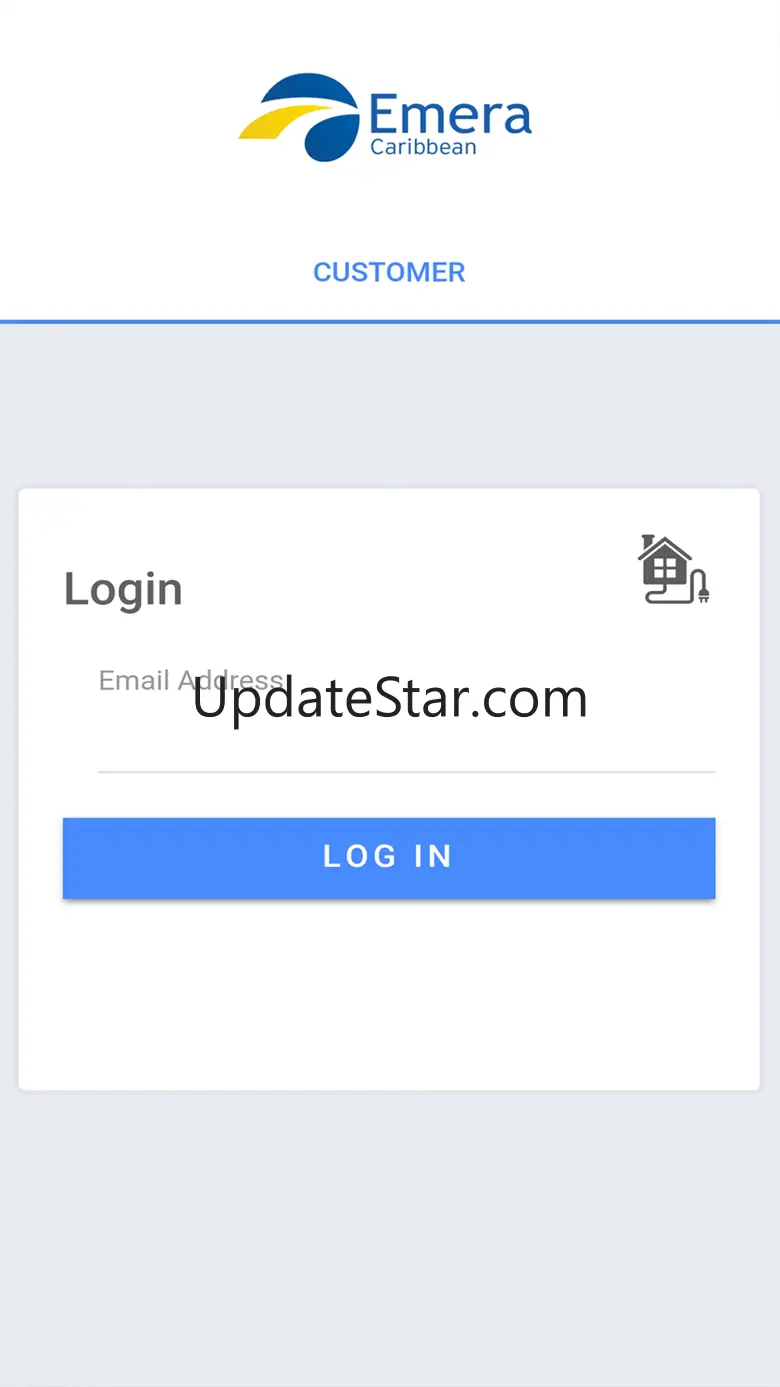Click gray area above the login card
Image resolution: width=780 pixels, height=1387 pixels.
(390, 405)
